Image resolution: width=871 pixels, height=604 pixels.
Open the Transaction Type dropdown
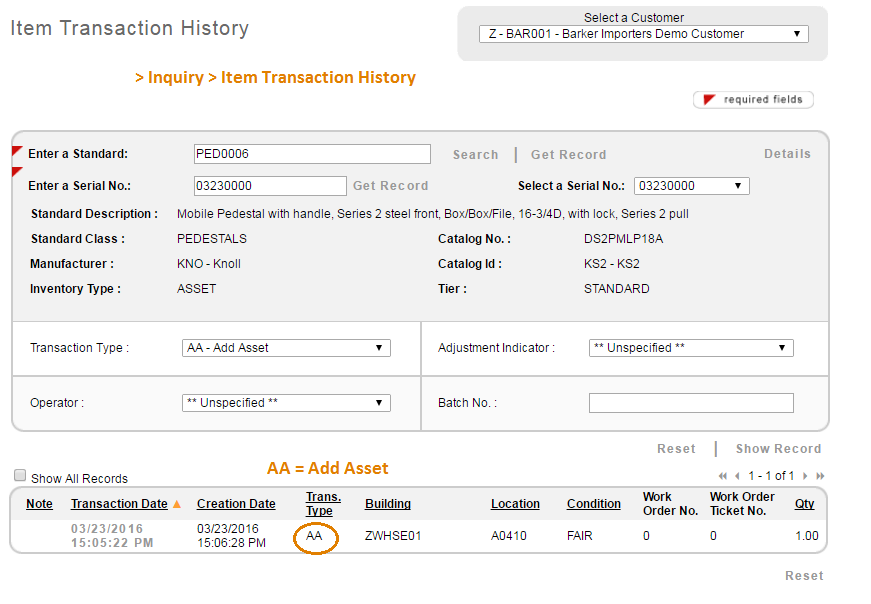click(x=286, y=348)
